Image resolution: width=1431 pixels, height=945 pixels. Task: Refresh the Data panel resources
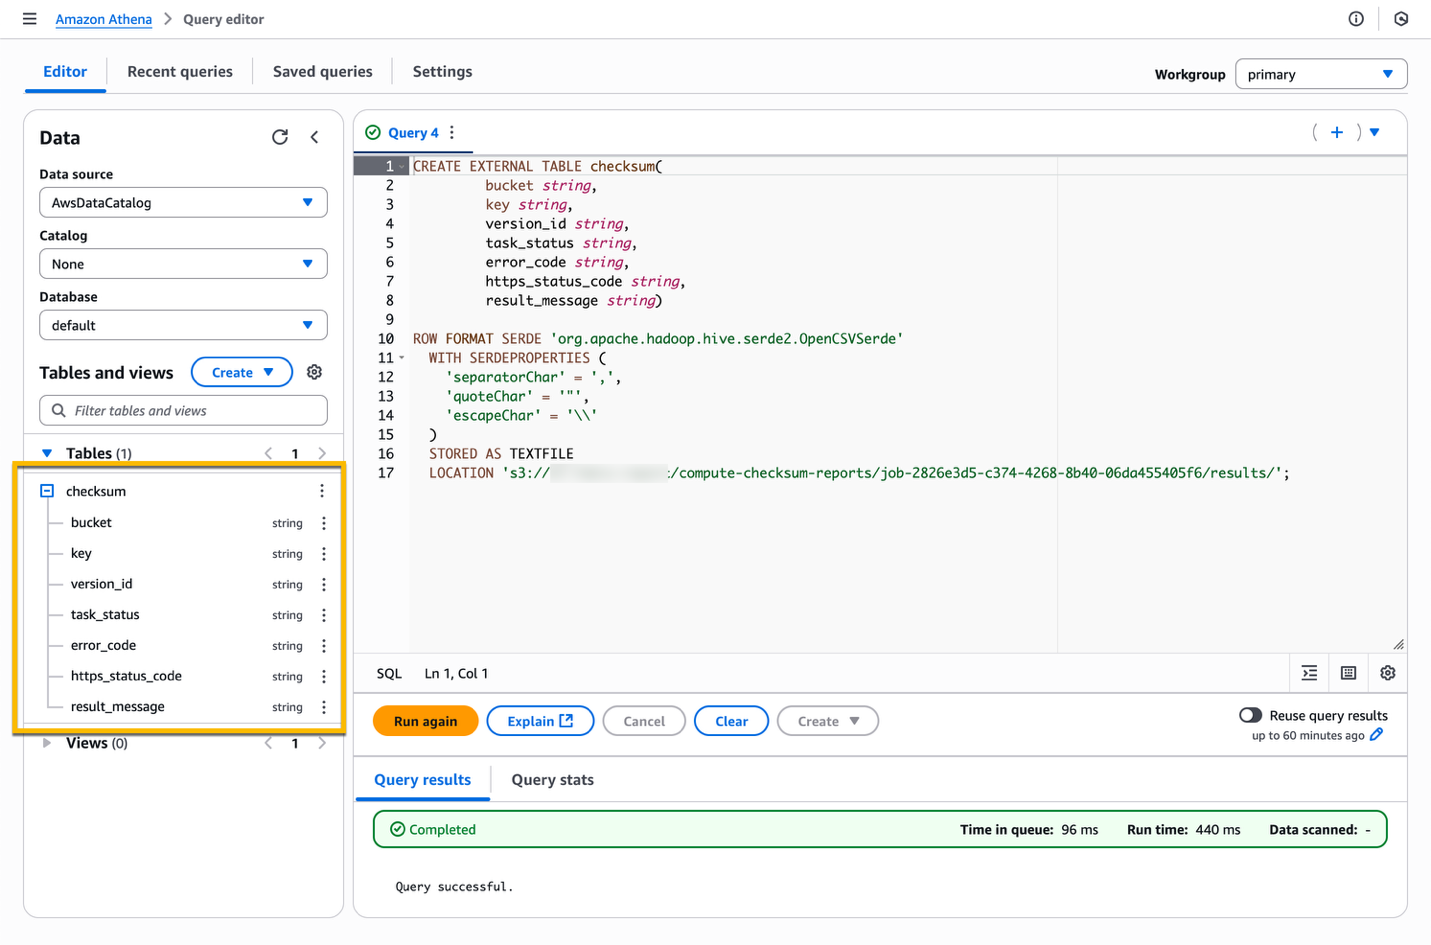tap(280, 137)
